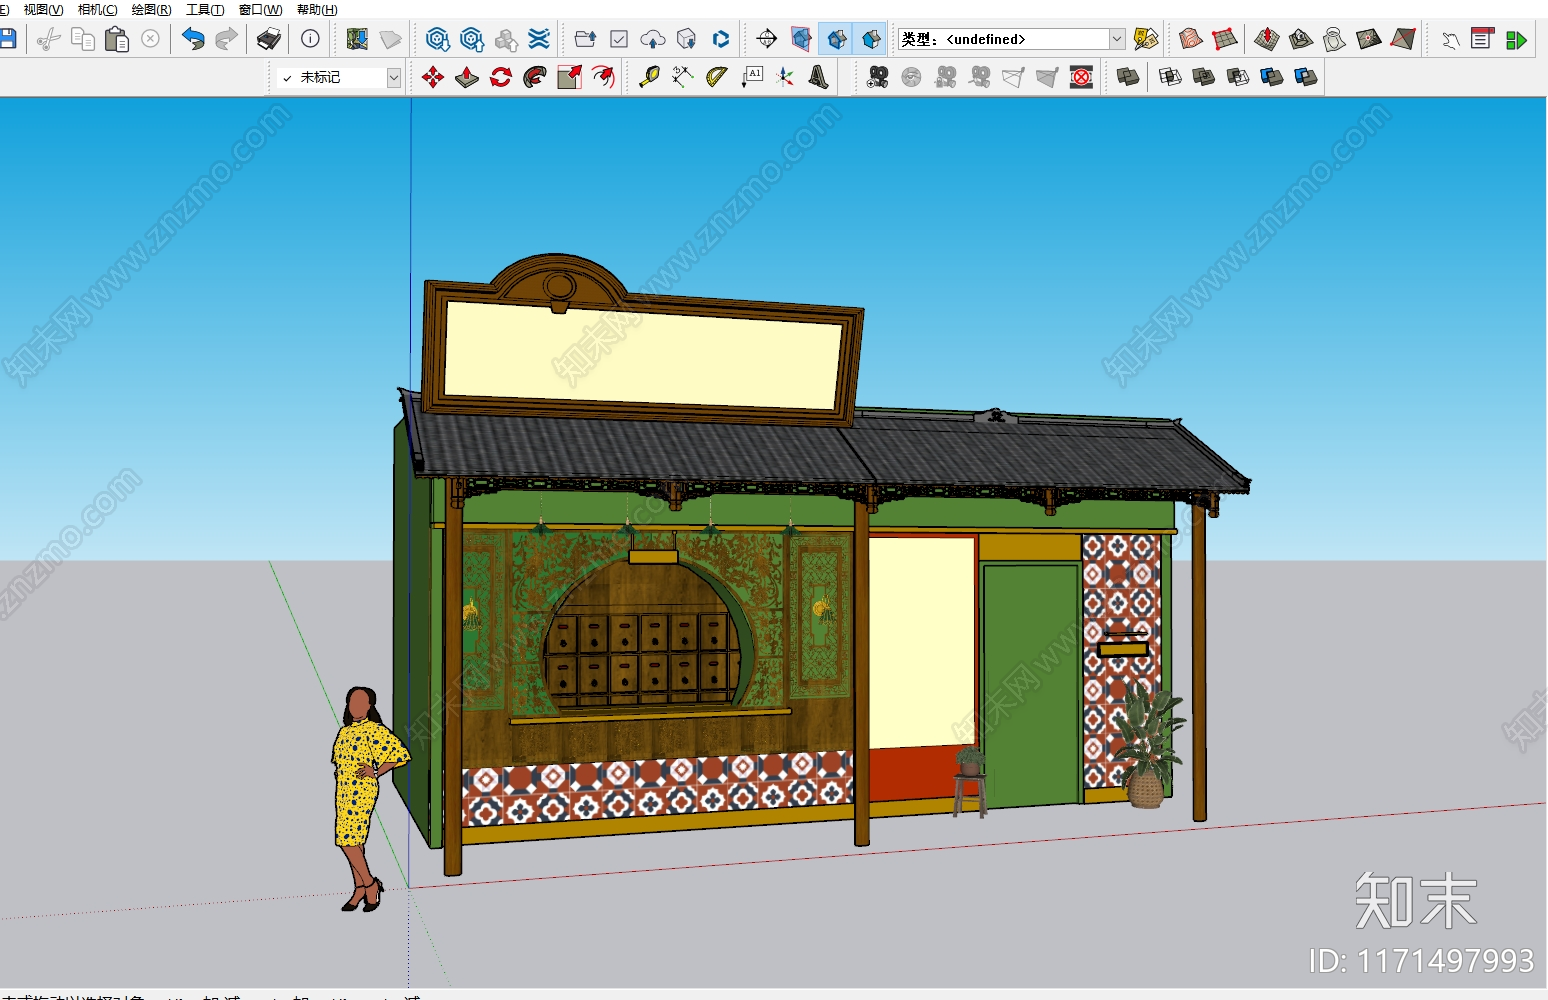Select the Axes tool
This screenshot has height=1000, width=1548.
pyautogui.click(x=786, y=77)
